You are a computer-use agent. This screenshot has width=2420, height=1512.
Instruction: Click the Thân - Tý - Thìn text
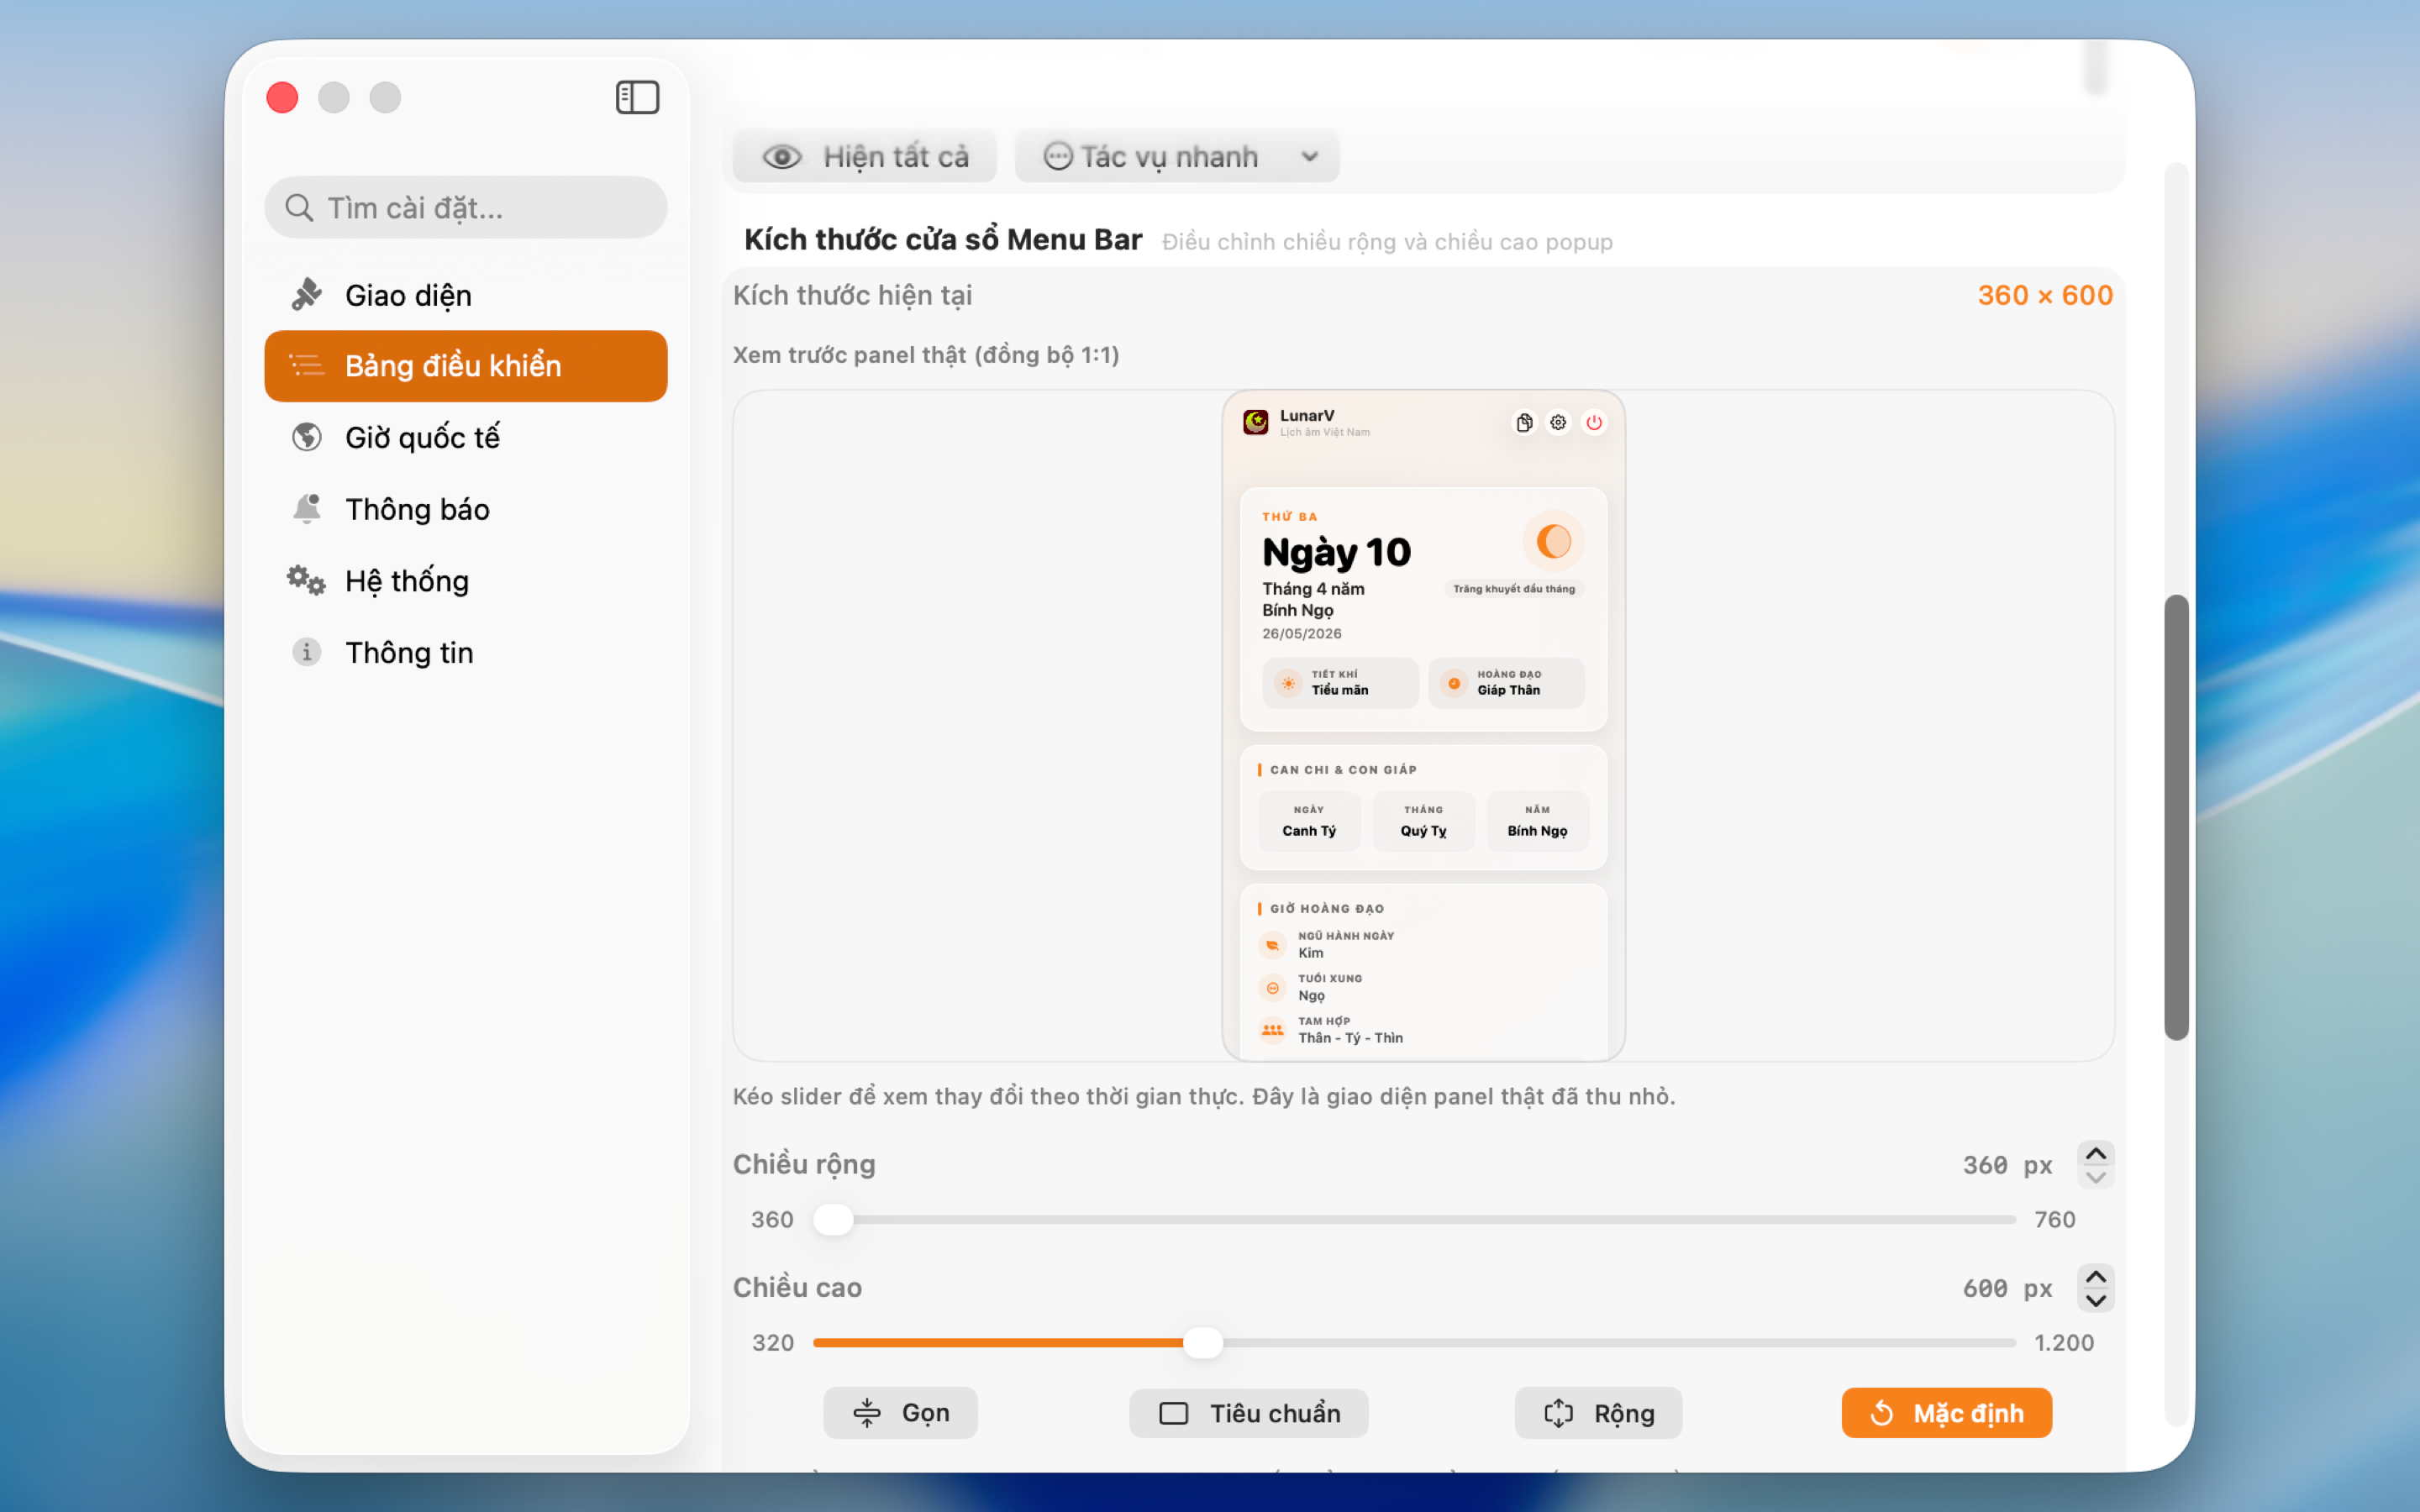coord(1350,1038)
